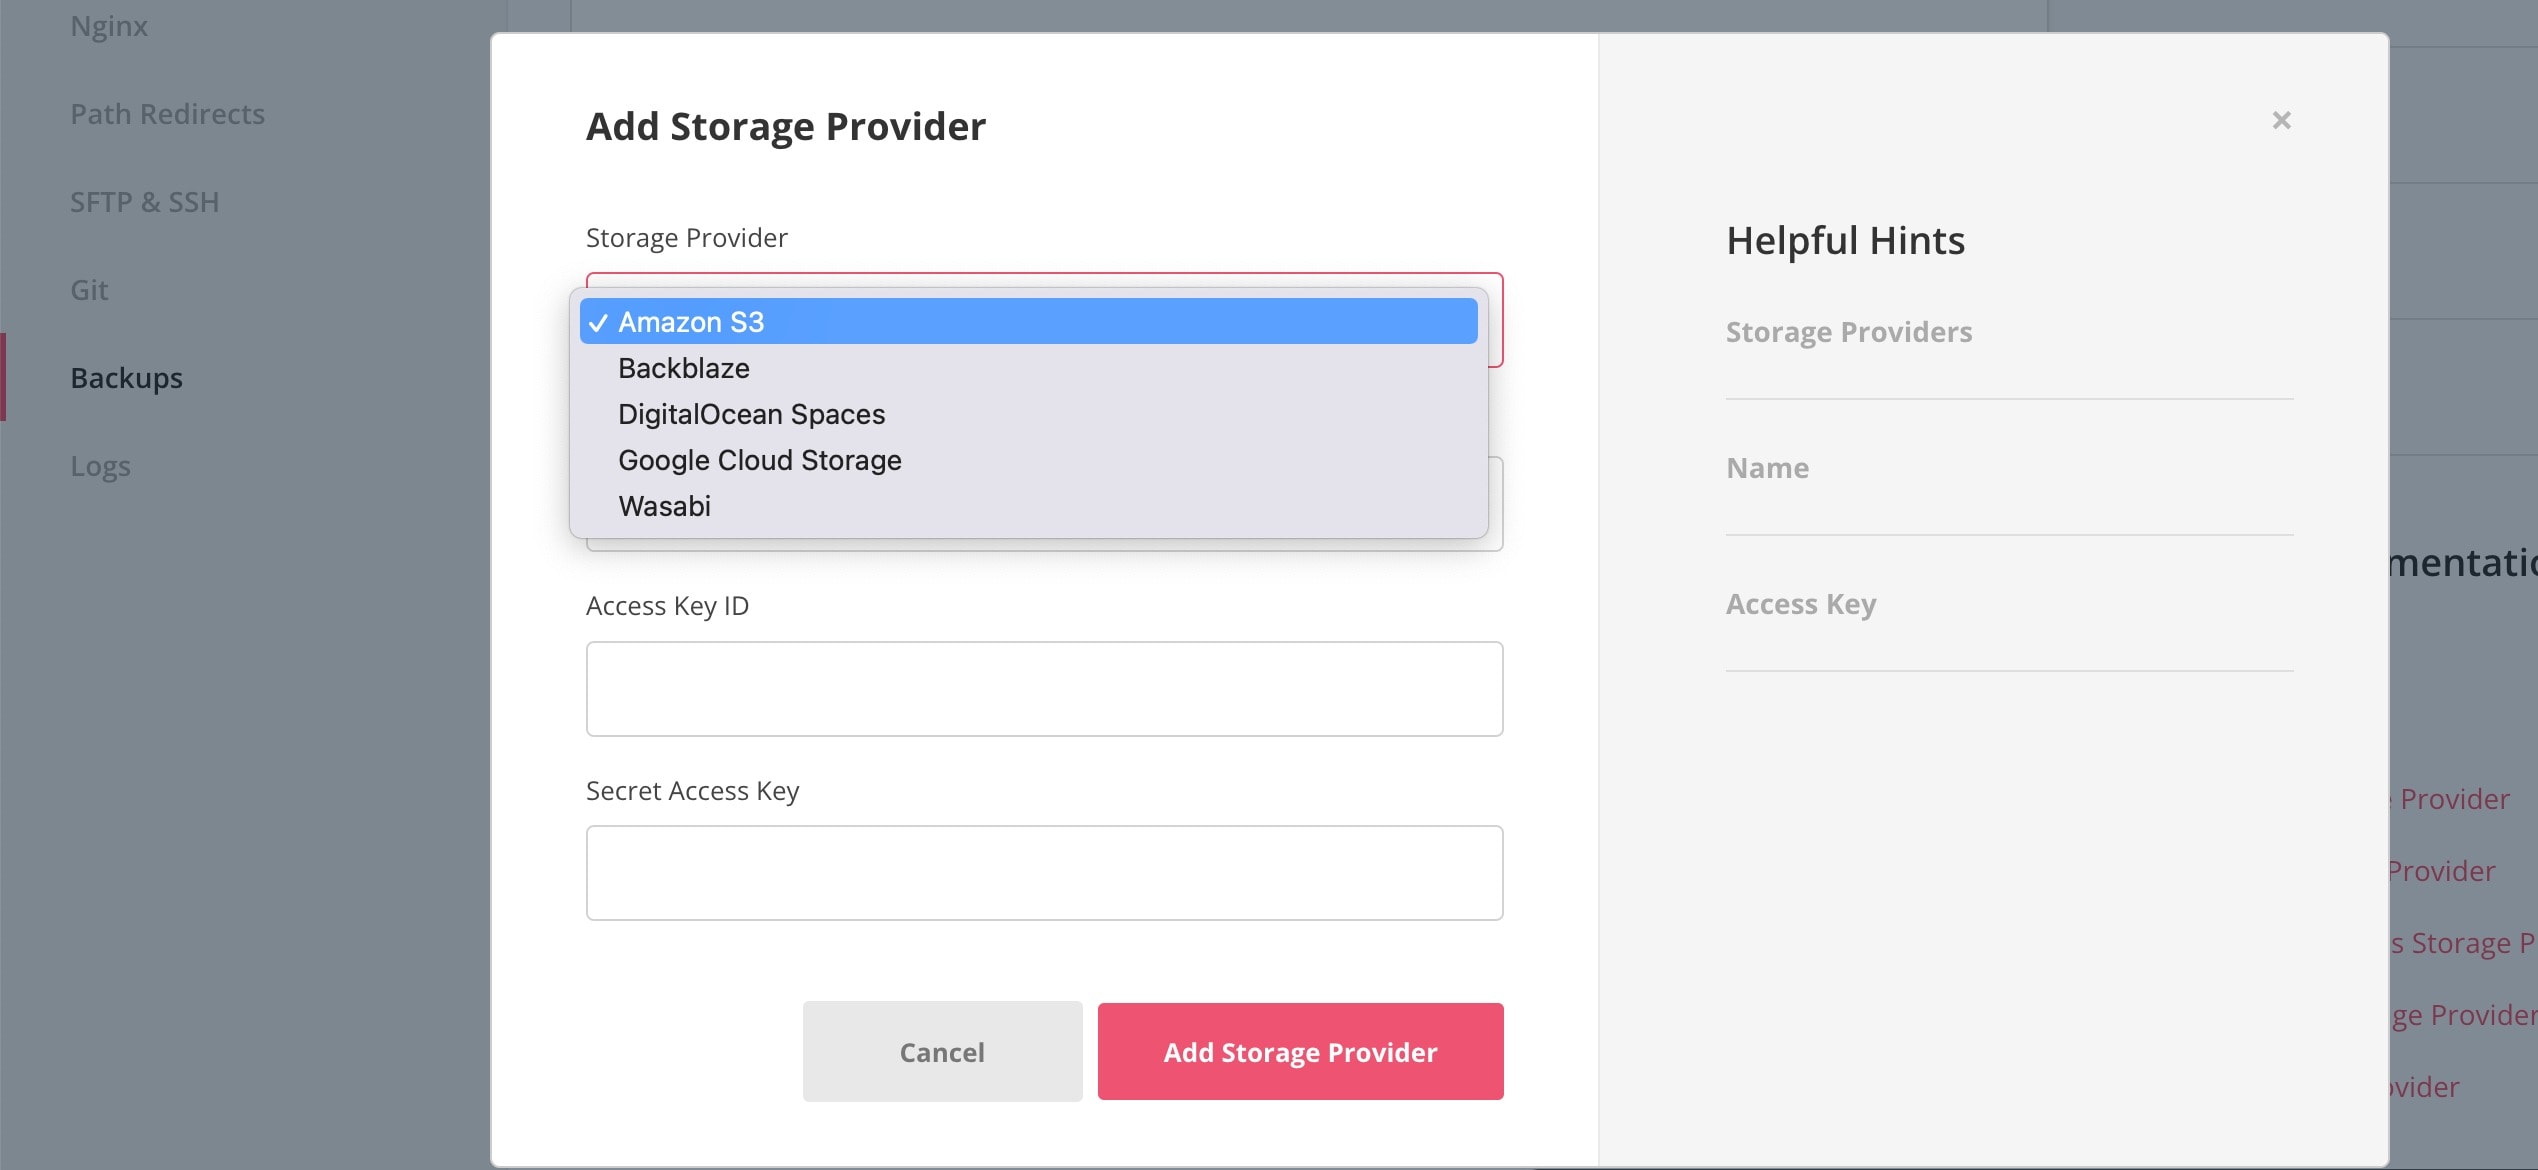Screen dimensions: 2538x1170
Task: Open SFTP & SSH settings
Action: click(x=144, y=202)
